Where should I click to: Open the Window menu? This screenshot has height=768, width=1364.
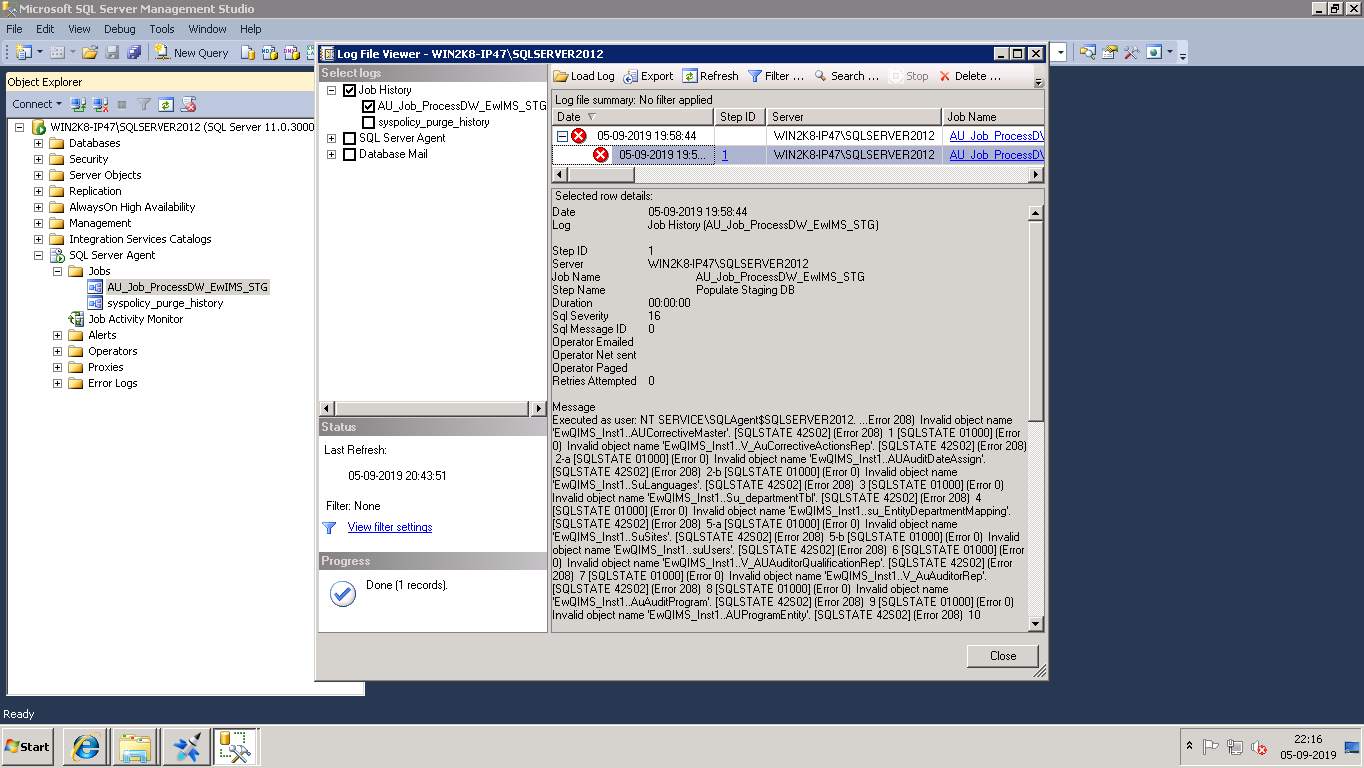click(x=208, y=29)
